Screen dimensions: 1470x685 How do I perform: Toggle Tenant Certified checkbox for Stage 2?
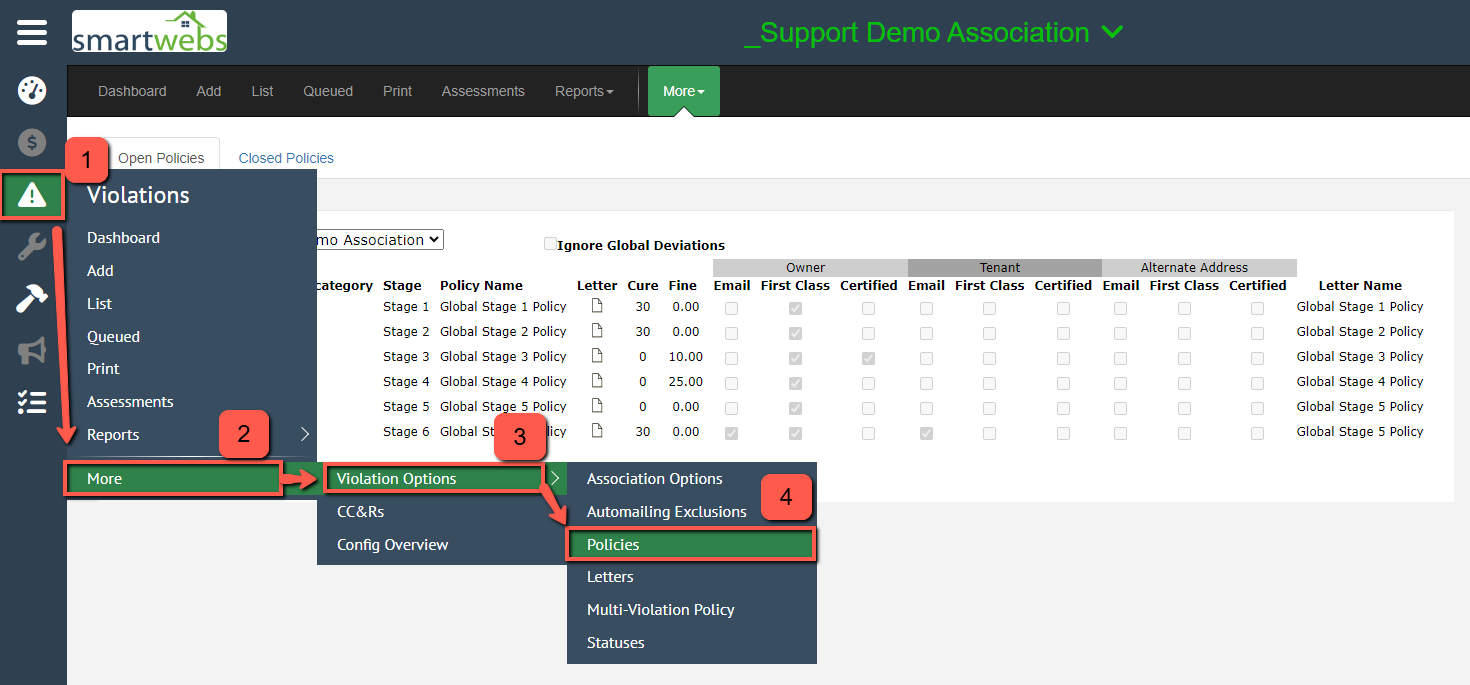pyautogui.click(x=1063, y=333)
